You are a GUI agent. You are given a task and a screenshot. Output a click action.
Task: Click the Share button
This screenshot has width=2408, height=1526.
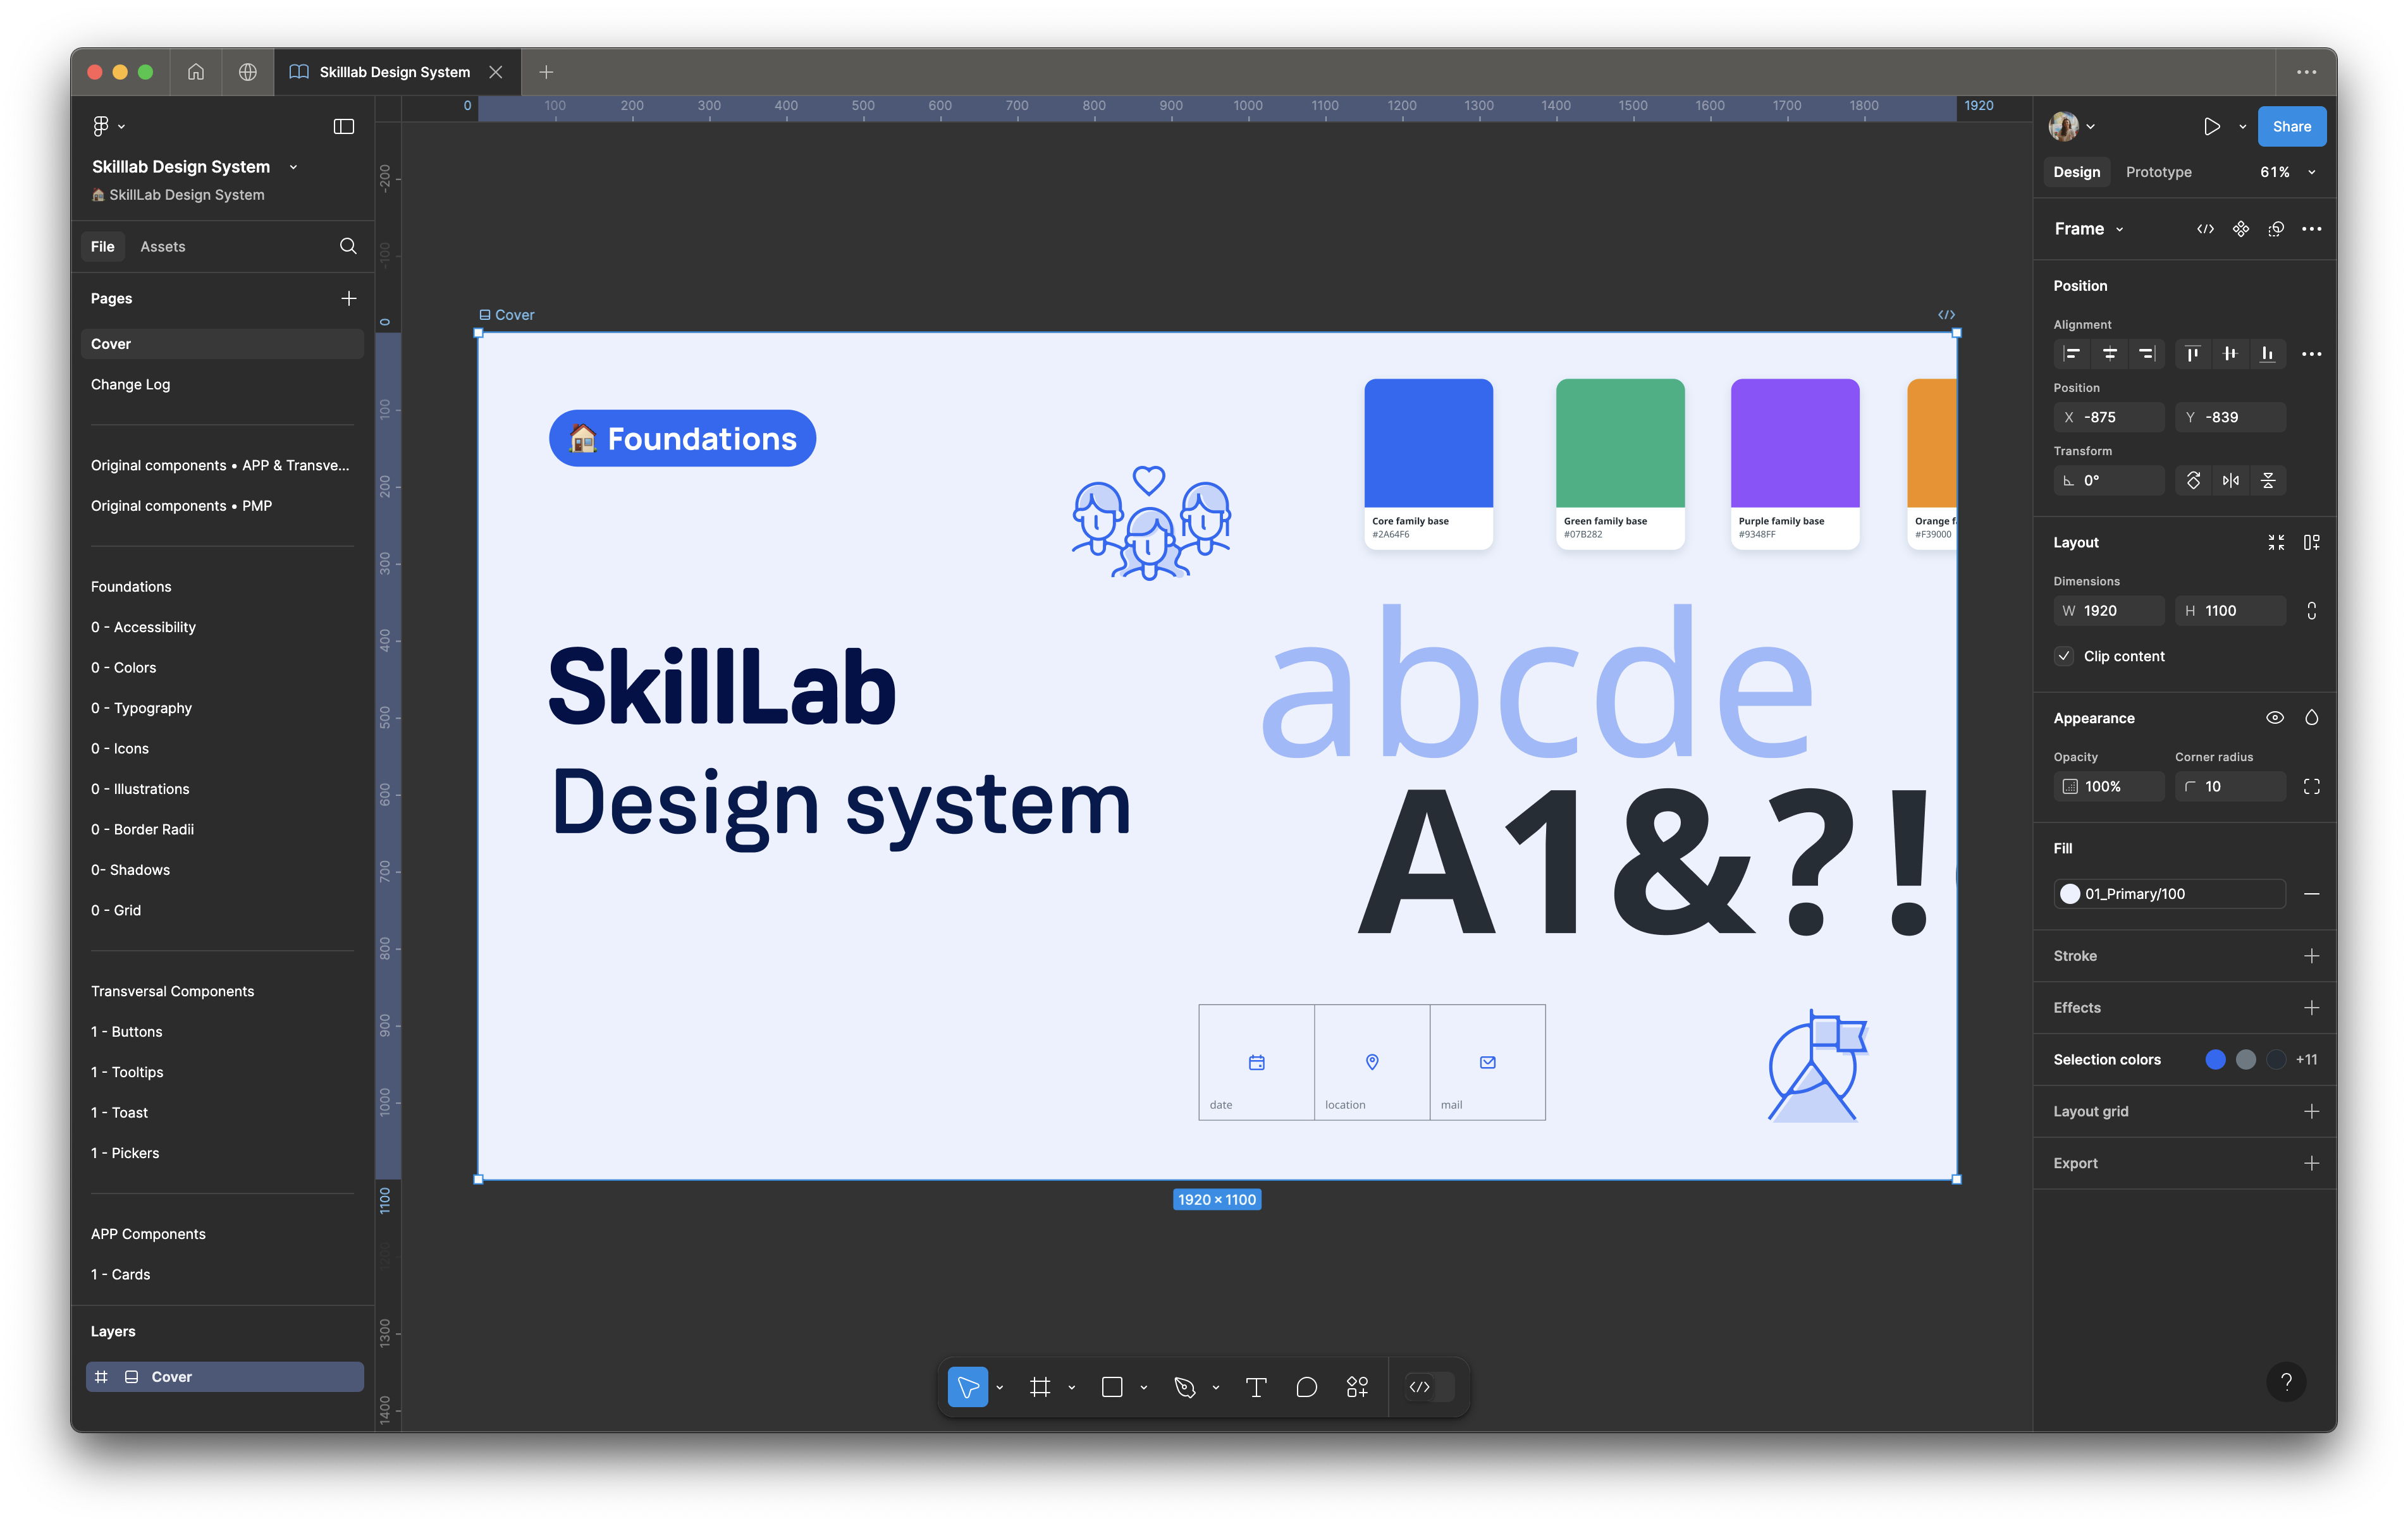[x=2291, y=126]
